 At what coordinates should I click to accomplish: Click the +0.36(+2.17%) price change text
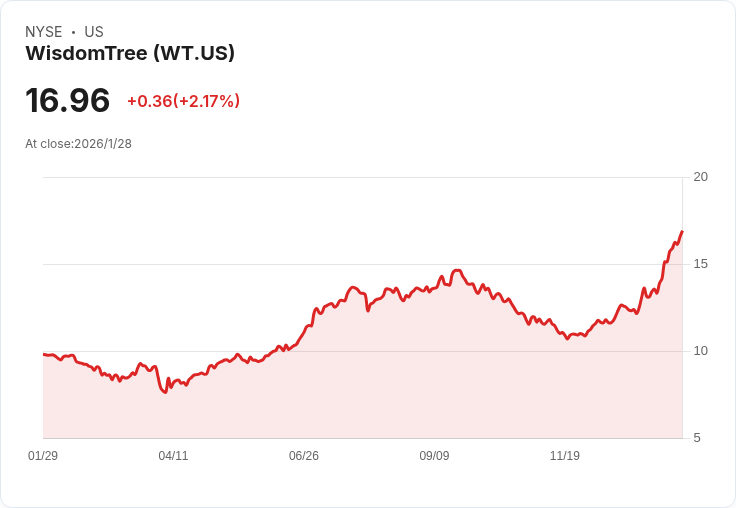point(184,101)
